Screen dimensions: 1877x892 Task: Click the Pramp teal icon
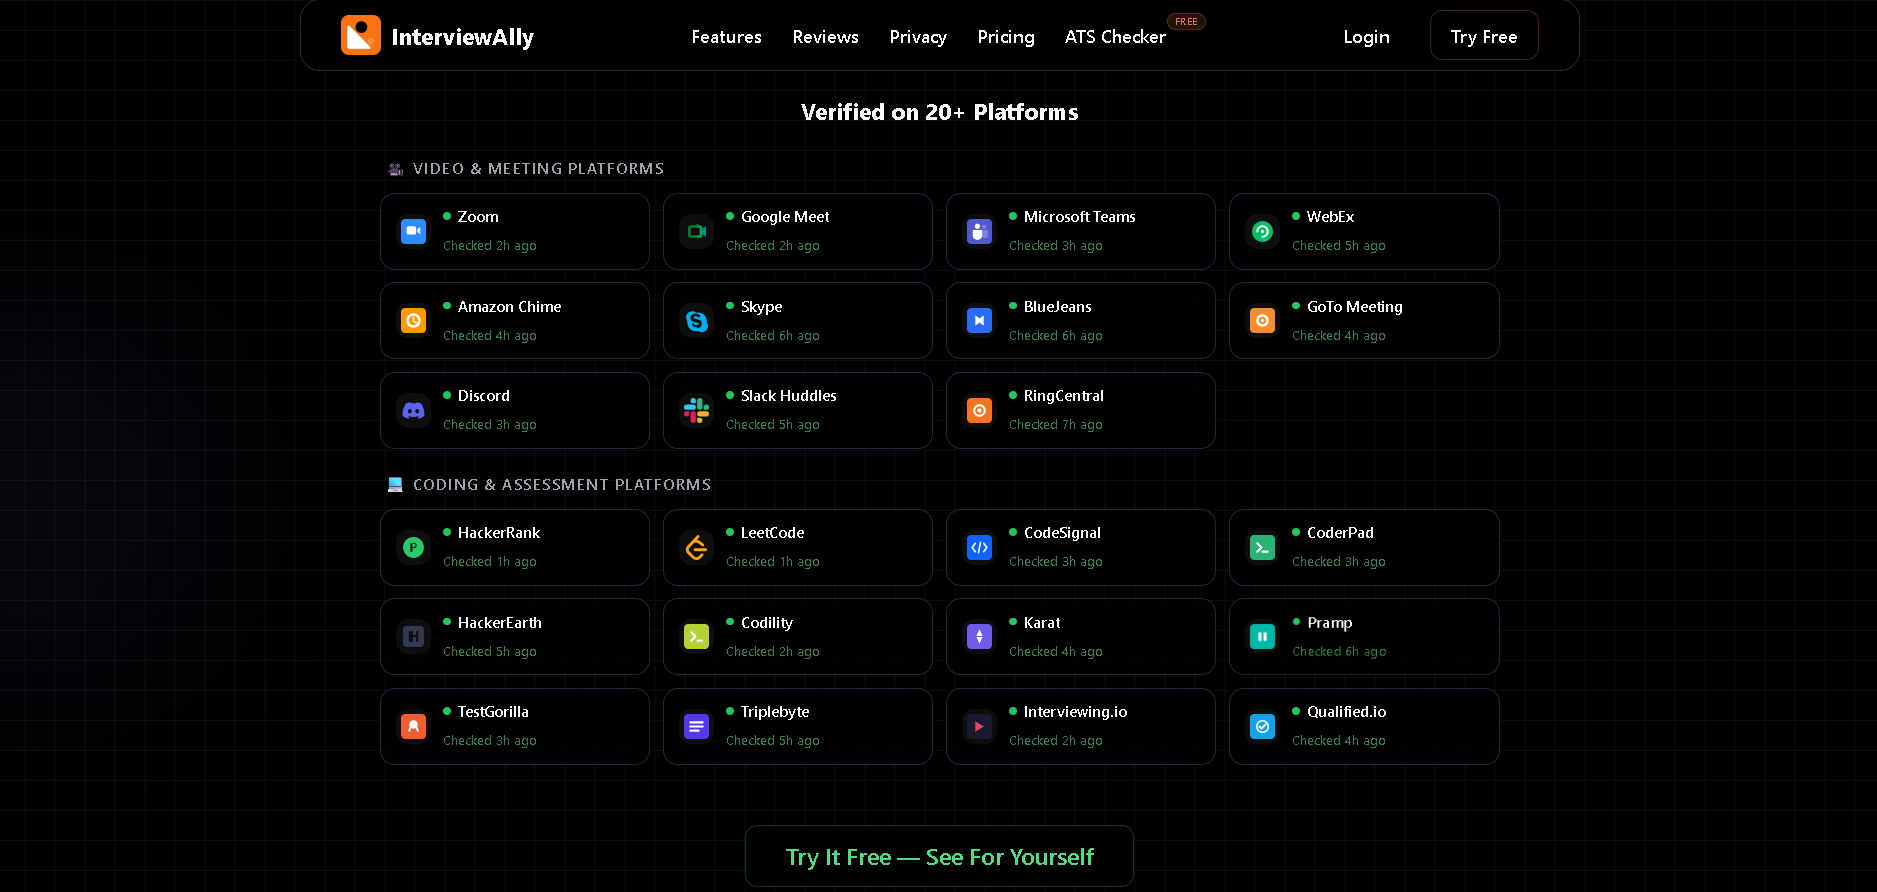pyautogui.click(x=1262, y=636)
